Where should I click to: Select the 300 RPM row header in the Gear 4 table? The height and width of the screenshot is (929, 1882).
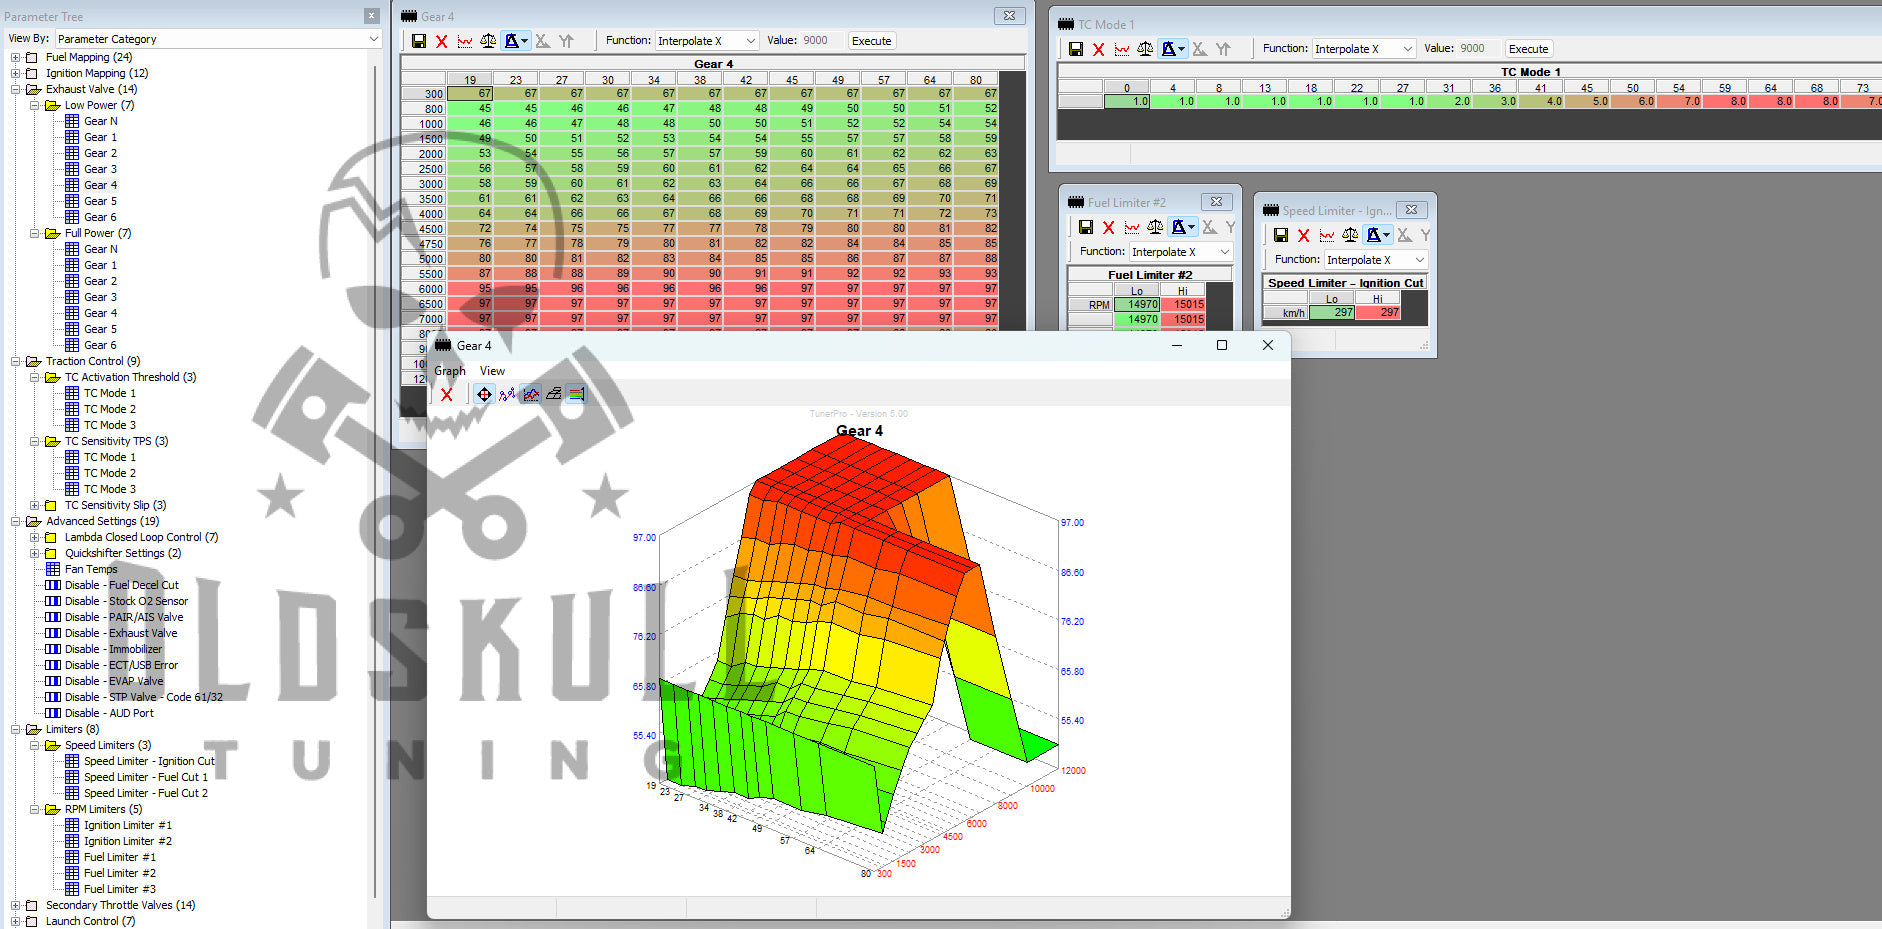(424, 93)
